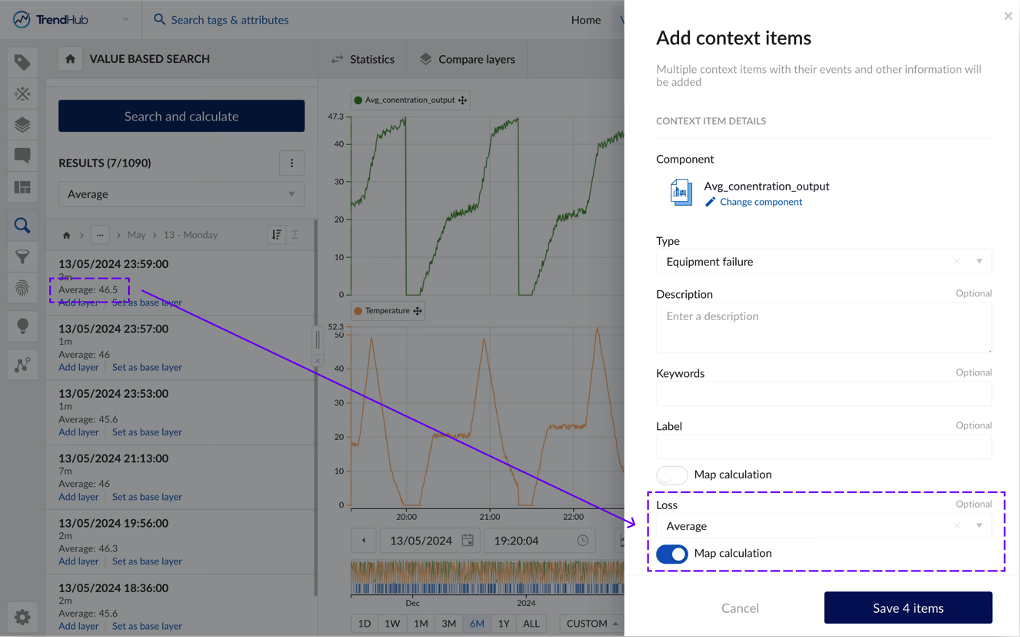Click the Save 4 items button
The image size is (1020, 637).
click(x=907, y=608)
